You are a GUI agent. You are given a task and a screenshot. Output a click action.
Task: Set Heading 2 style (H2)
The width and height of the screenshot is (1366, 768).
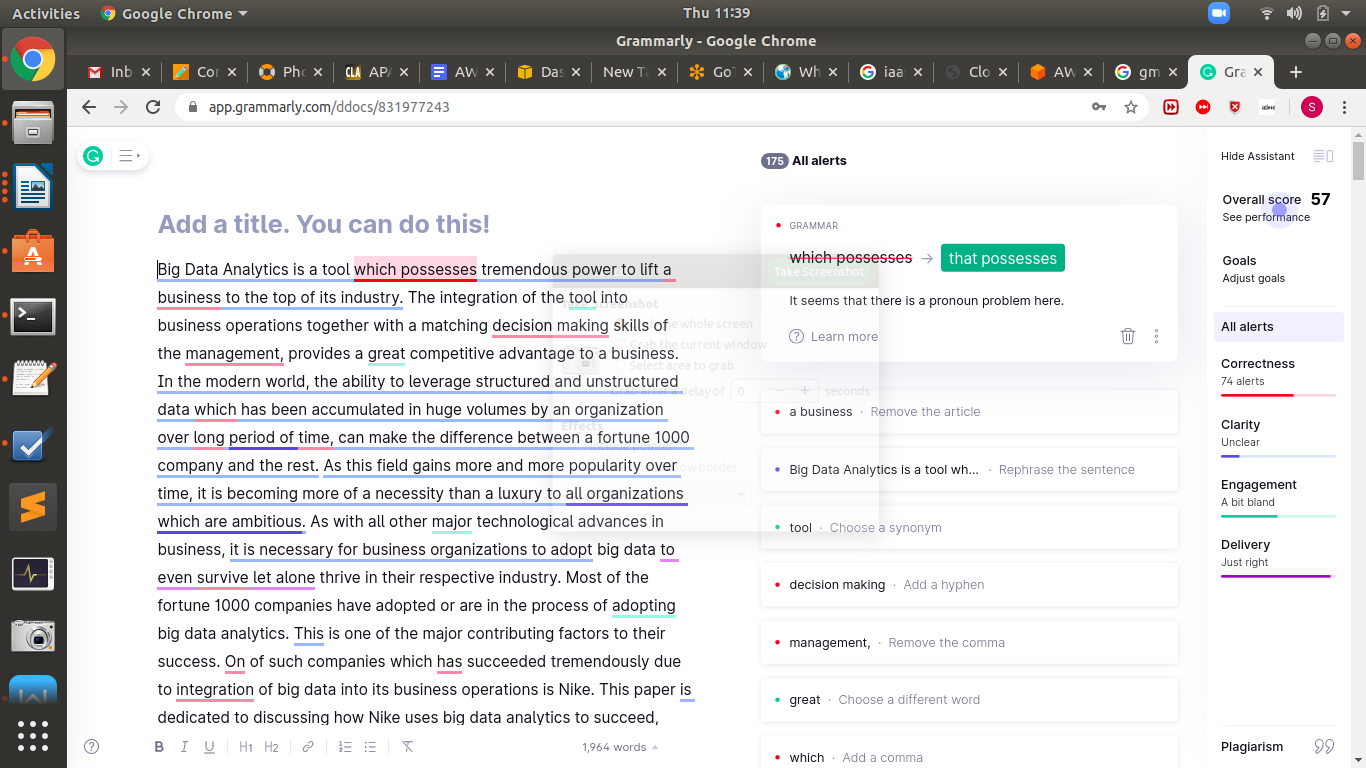(x=271, y=747)
